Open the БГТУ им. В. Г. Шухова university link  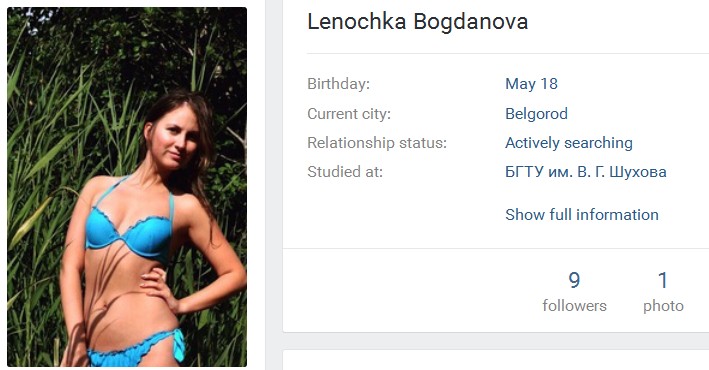click(x=586, y=172)
